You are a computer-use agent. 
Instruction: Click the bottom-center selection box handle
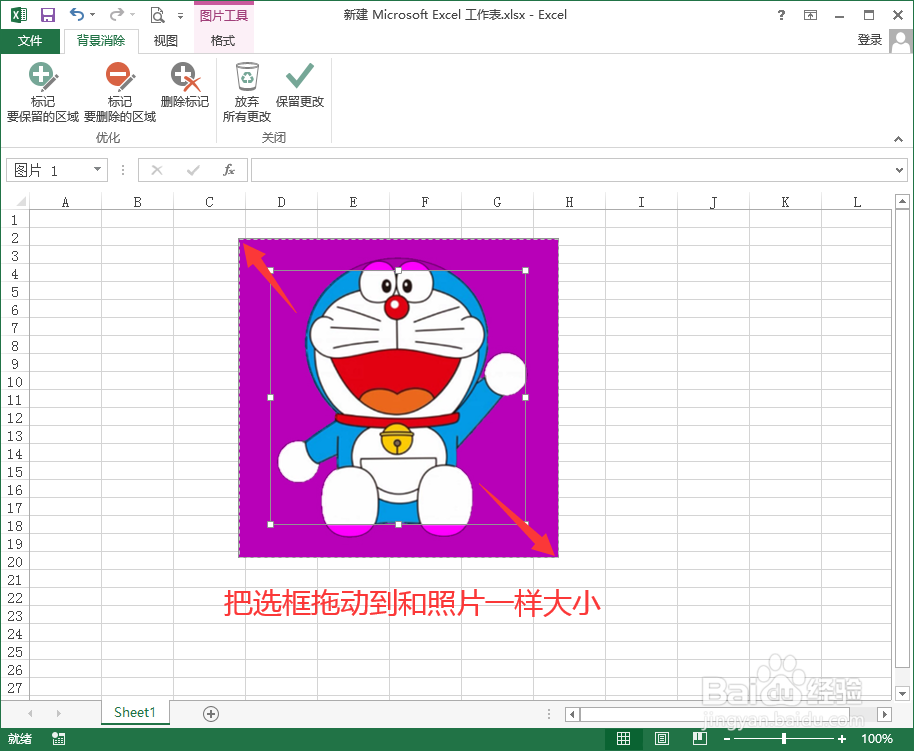point(398,525)
